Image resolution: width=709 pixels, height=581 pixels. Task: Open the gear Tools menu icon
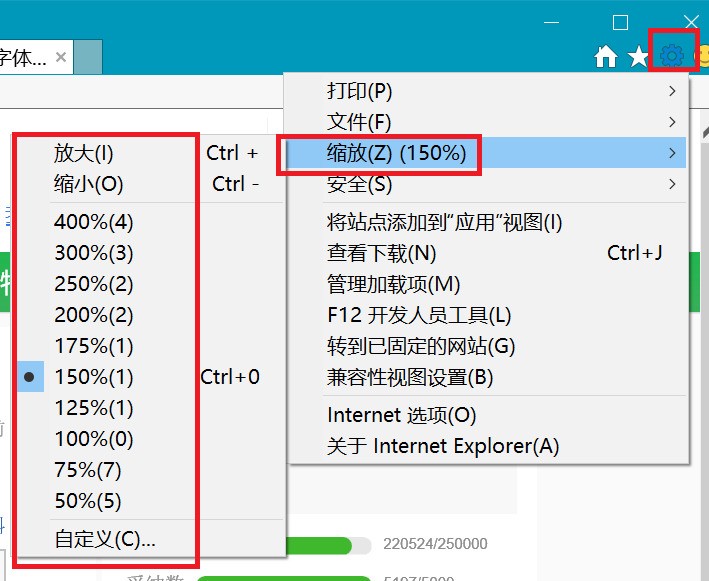pyautogui.click(x=671, y=55)
